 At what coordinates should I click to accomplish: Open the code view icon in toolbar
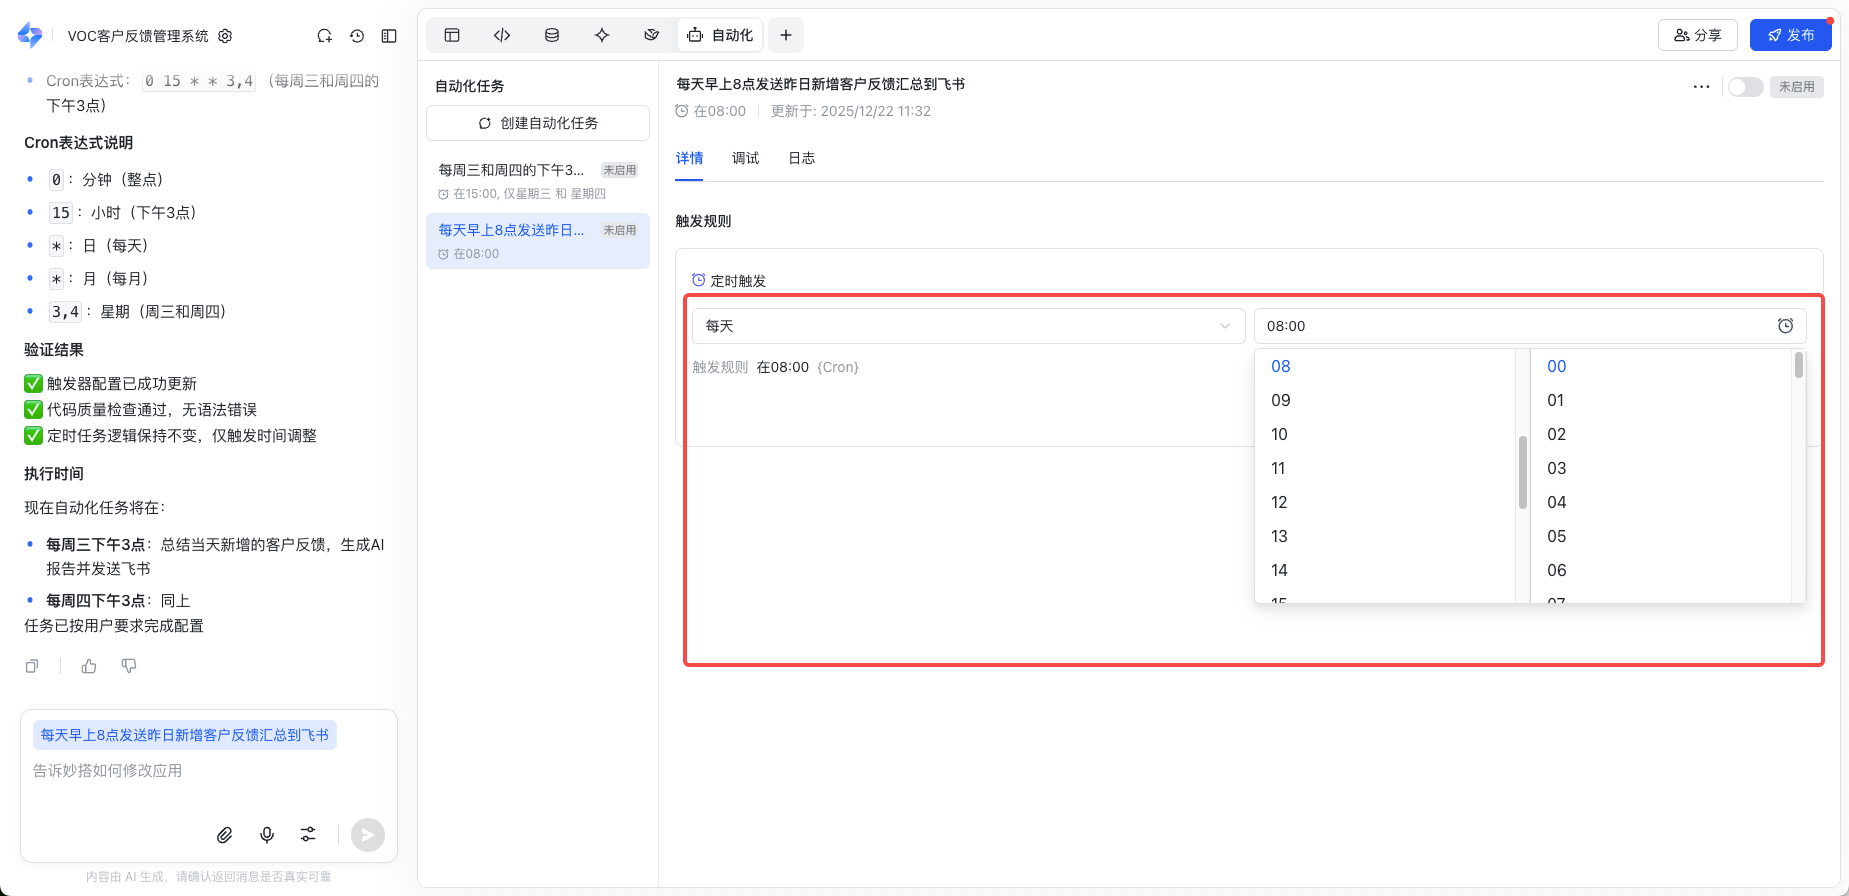tap(502, 35)
